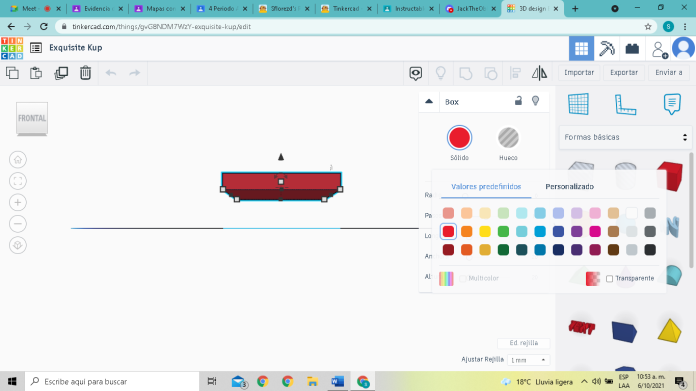Click the FRONTAL view cube
696x391 pixels.
[32, 118]
